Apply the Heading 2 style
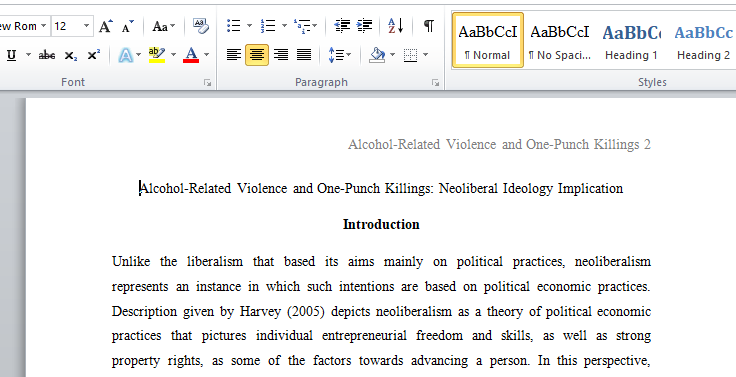This screenshot has height=377, width=736. [x=703, y=40]
